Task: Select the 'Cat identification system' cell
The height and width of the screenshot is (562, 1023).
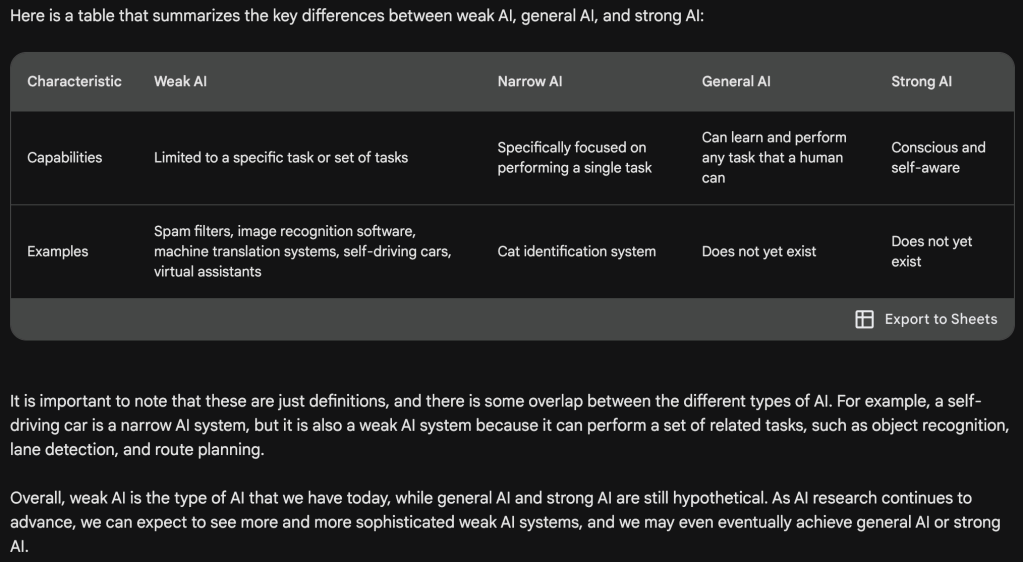Action: coord(576,251)
